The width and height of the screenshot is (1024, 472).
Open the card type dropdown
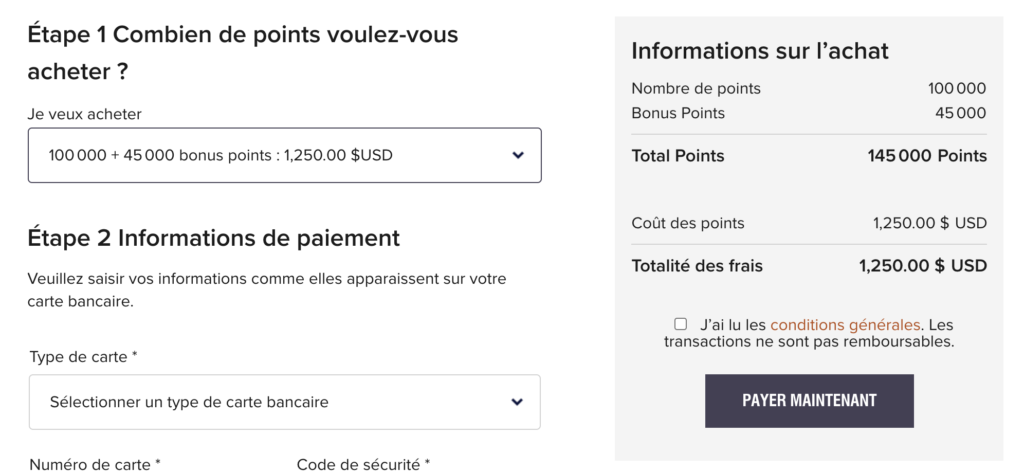point(284,402)
